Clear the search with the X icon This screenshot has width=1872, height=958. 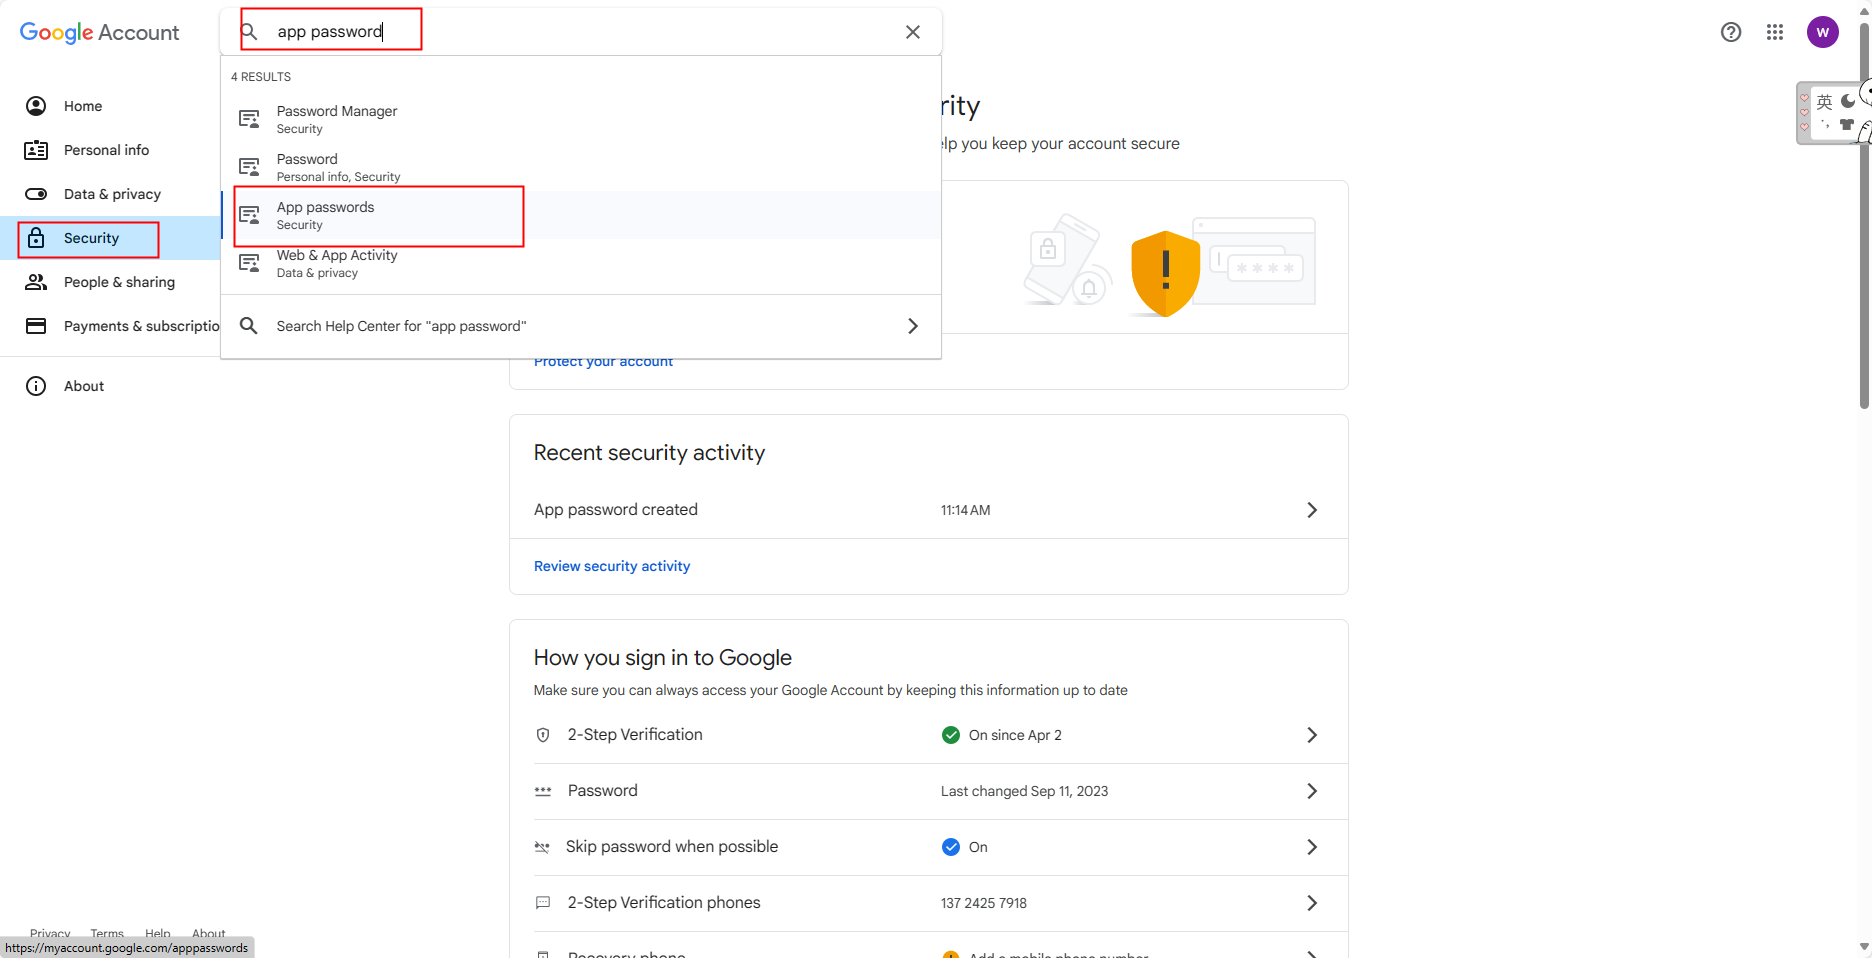[x=913, y=32]
